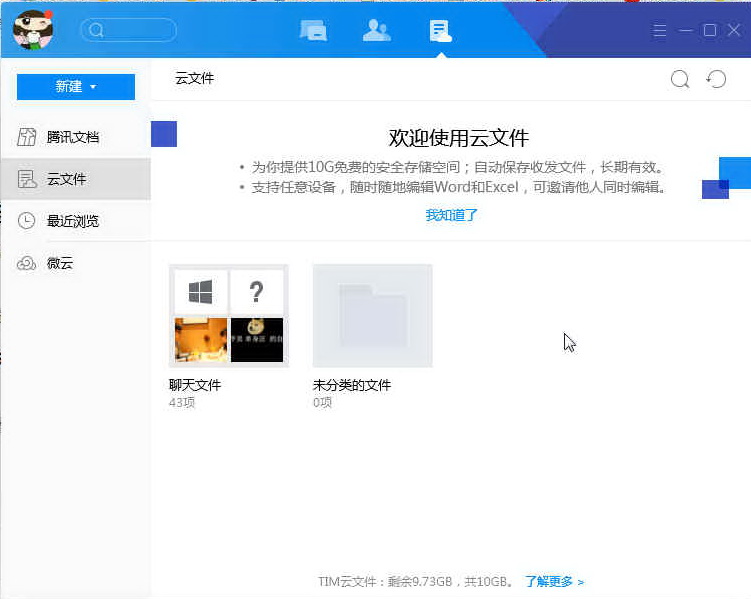Open the 新建 dropdown button

point(76,87)
